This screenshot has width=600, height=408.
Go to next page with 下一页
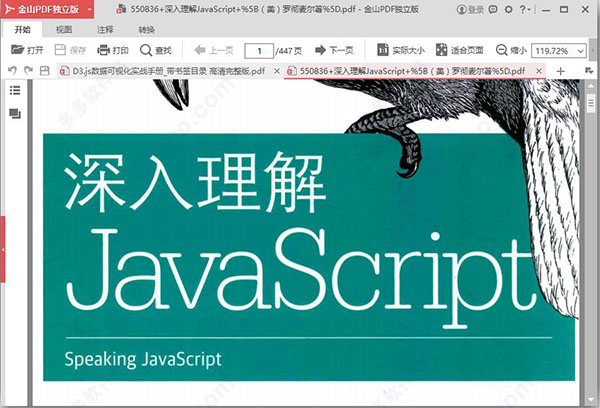[334, 50]
